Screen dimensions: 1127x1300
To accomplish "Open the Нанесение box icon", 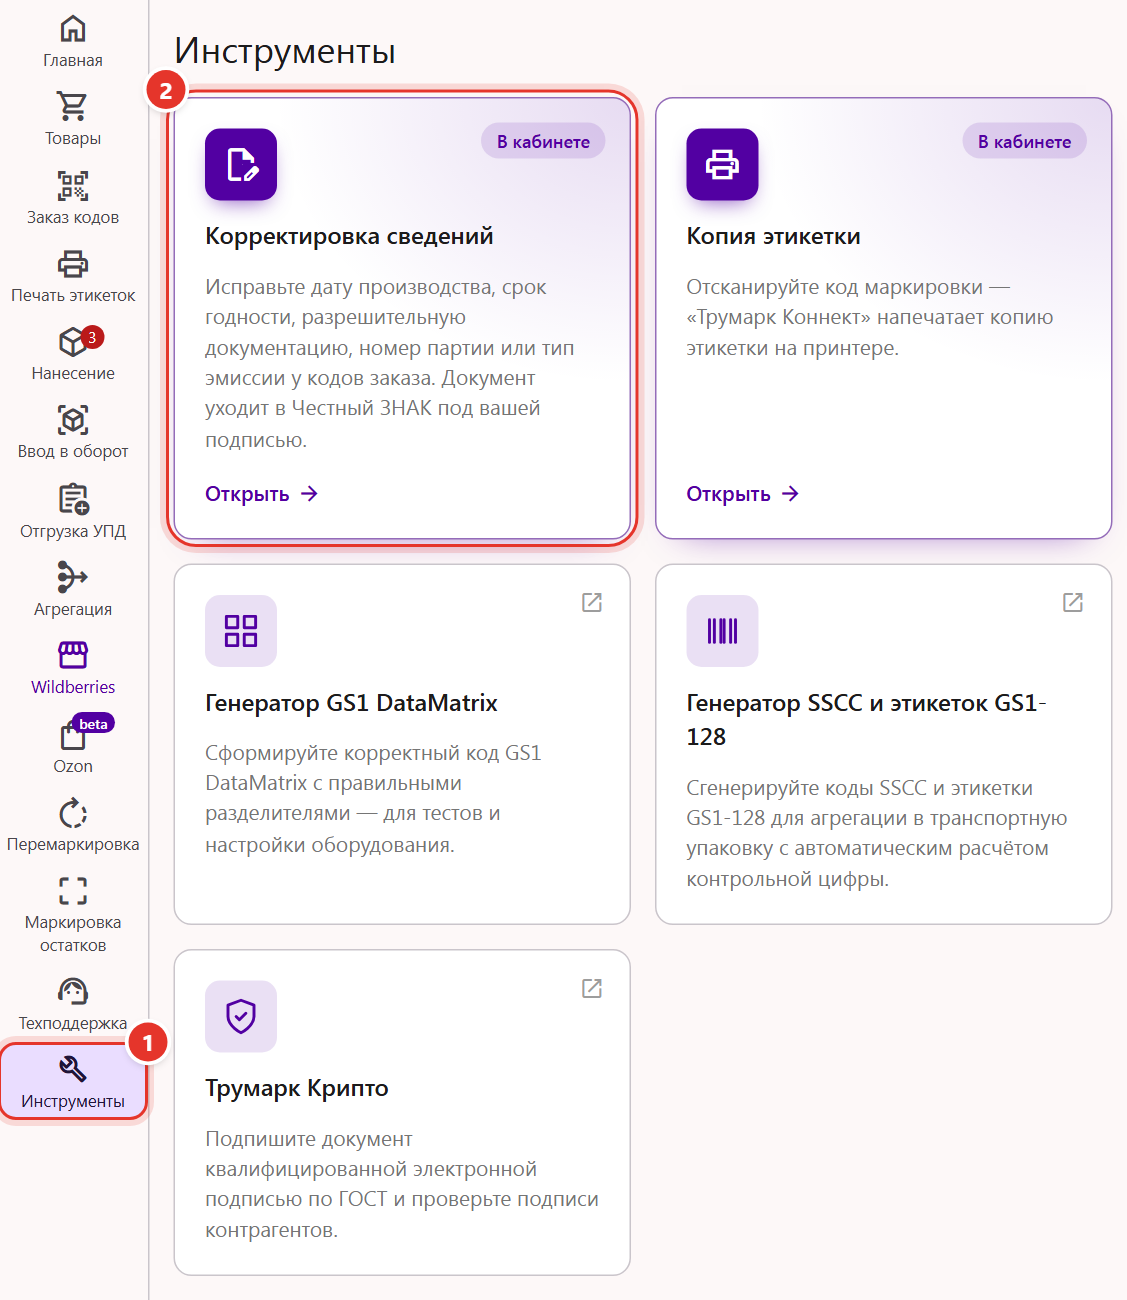I will tap(73, 342).
